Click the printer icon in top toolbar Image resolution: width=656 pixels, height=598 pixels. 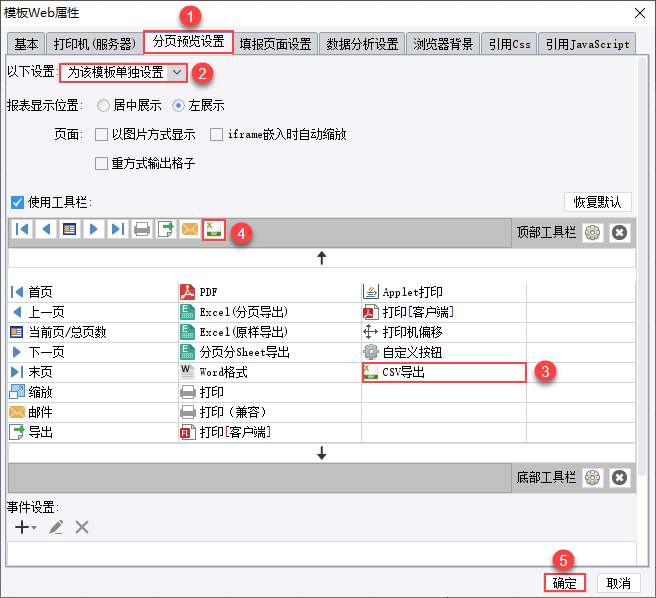coord(142,229)
